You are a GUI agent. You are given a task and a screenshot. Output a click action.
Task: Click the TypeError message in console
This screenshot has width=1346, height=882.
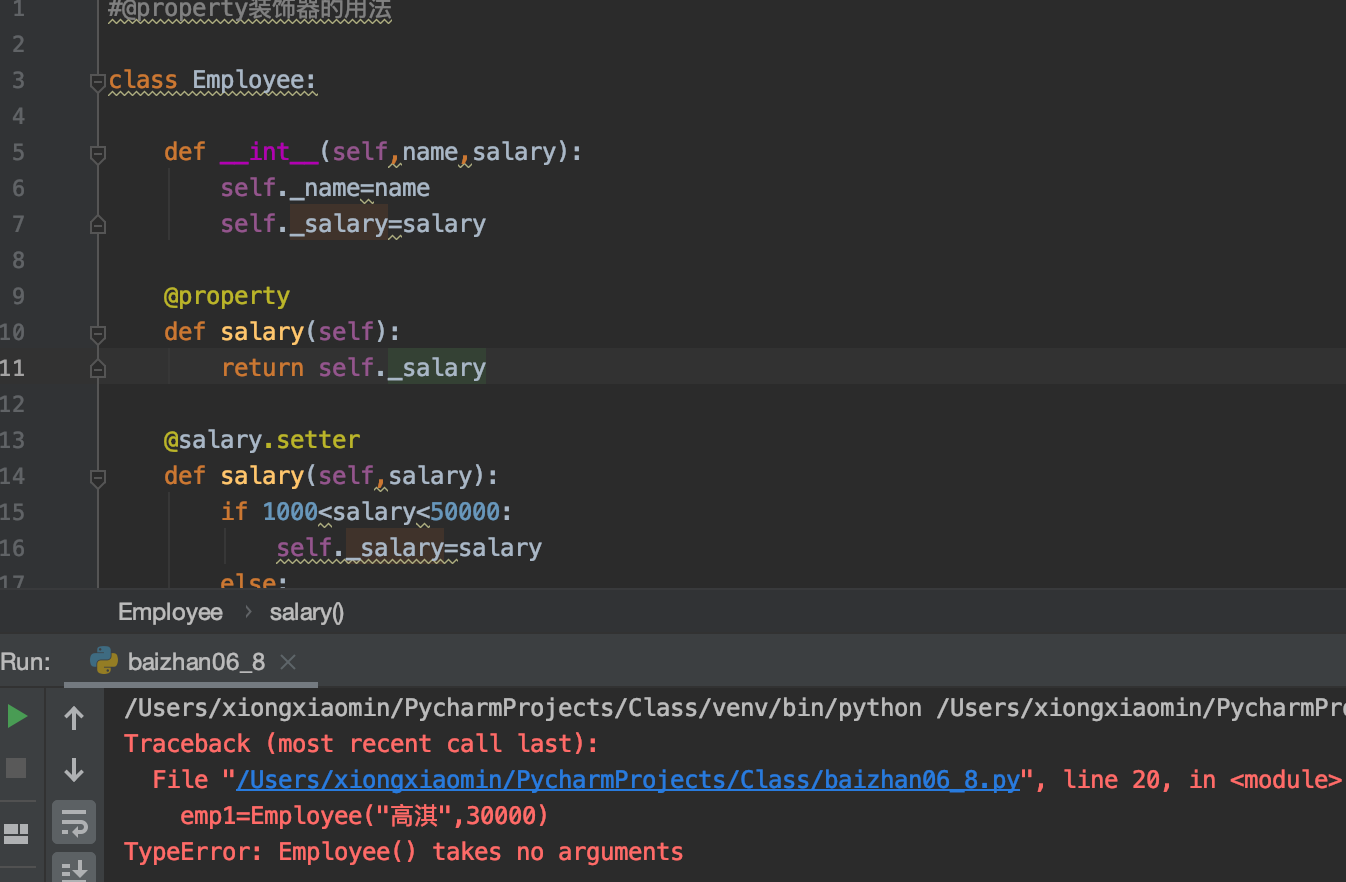click(403, 852)
